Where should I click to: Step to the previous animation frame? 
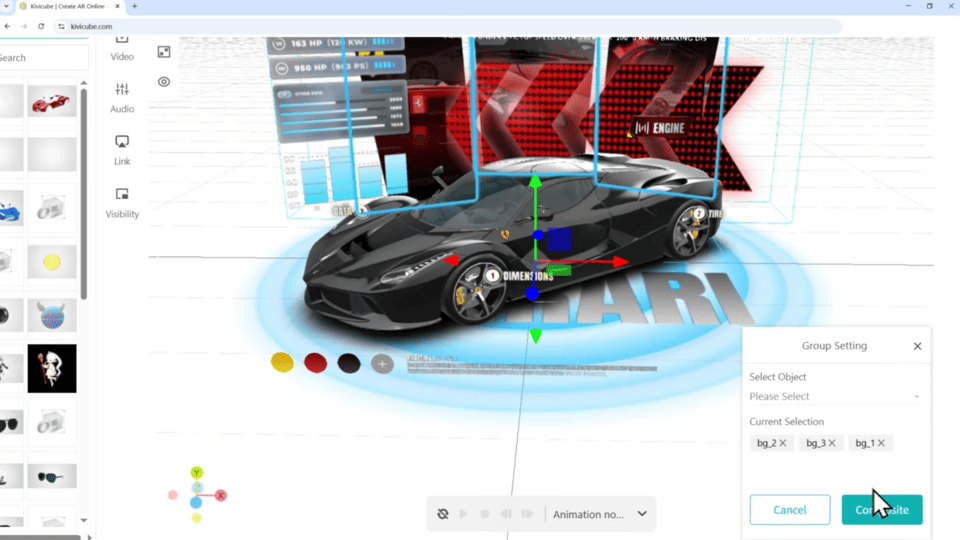pyautogui.click(x=506, y=514)
